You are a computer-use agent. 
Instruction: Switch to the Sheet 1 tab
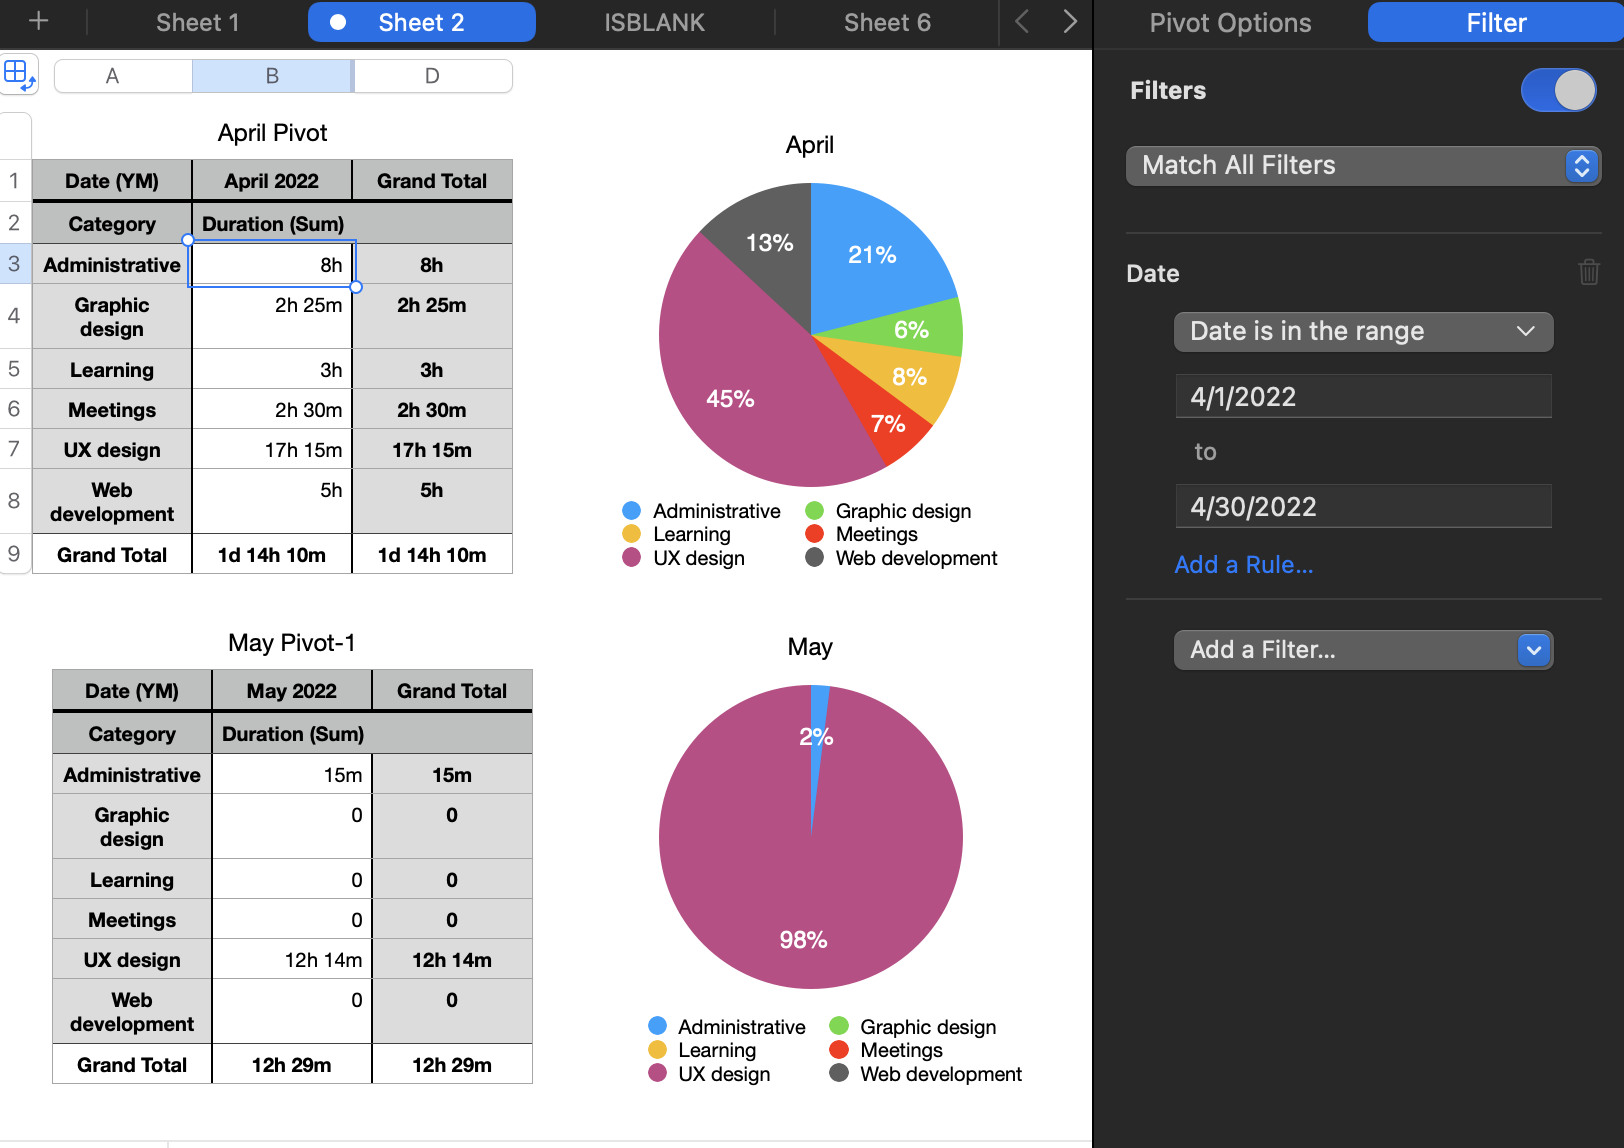[196, 22]
